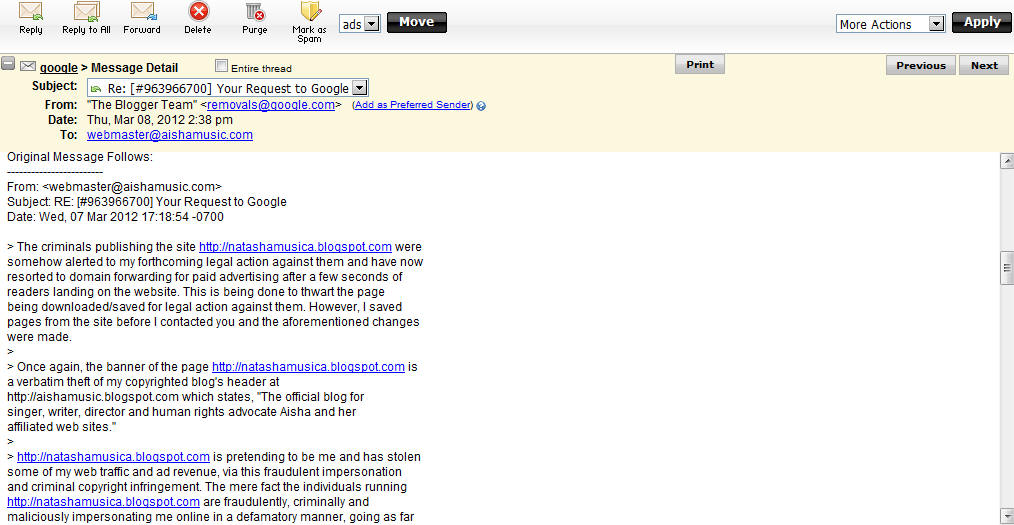This screenshot has width=1014, height=525.
Task: Click the Reply to All icon
Action: 86,12
